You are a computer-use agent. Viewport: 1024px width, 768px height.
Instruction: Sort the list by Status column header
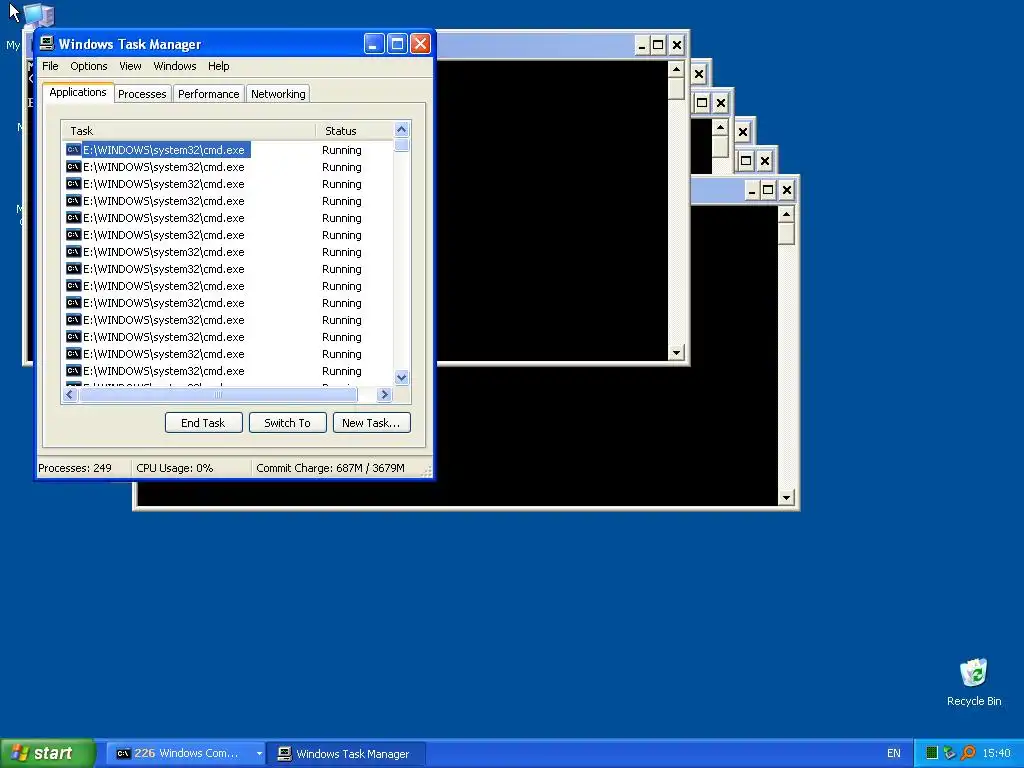click(355, 131)
